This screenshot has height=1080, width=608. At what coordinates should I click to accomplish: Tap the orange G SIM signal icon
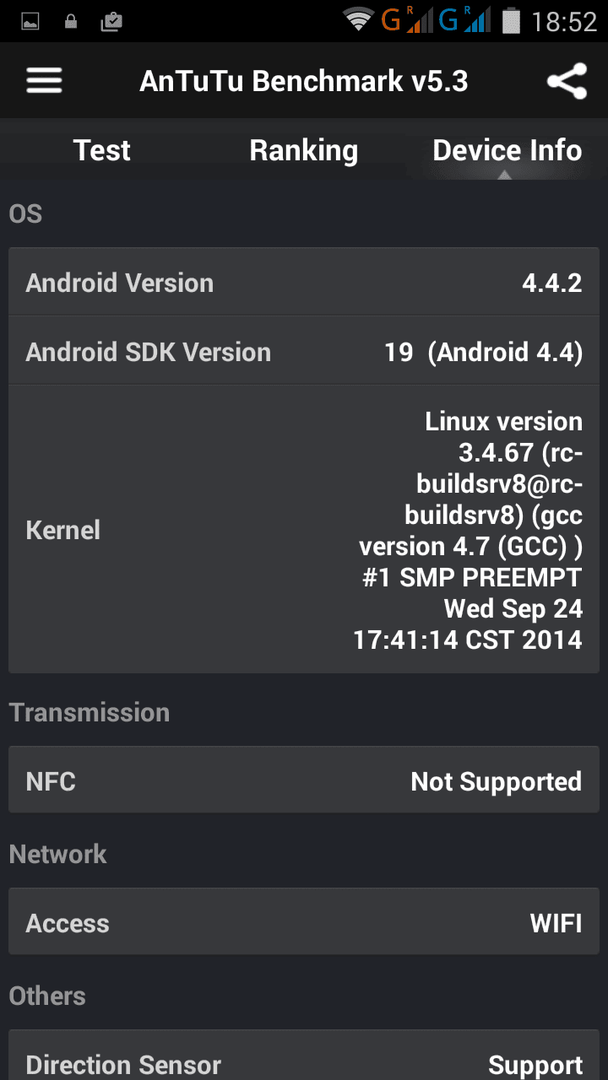(x=408, y=21)
